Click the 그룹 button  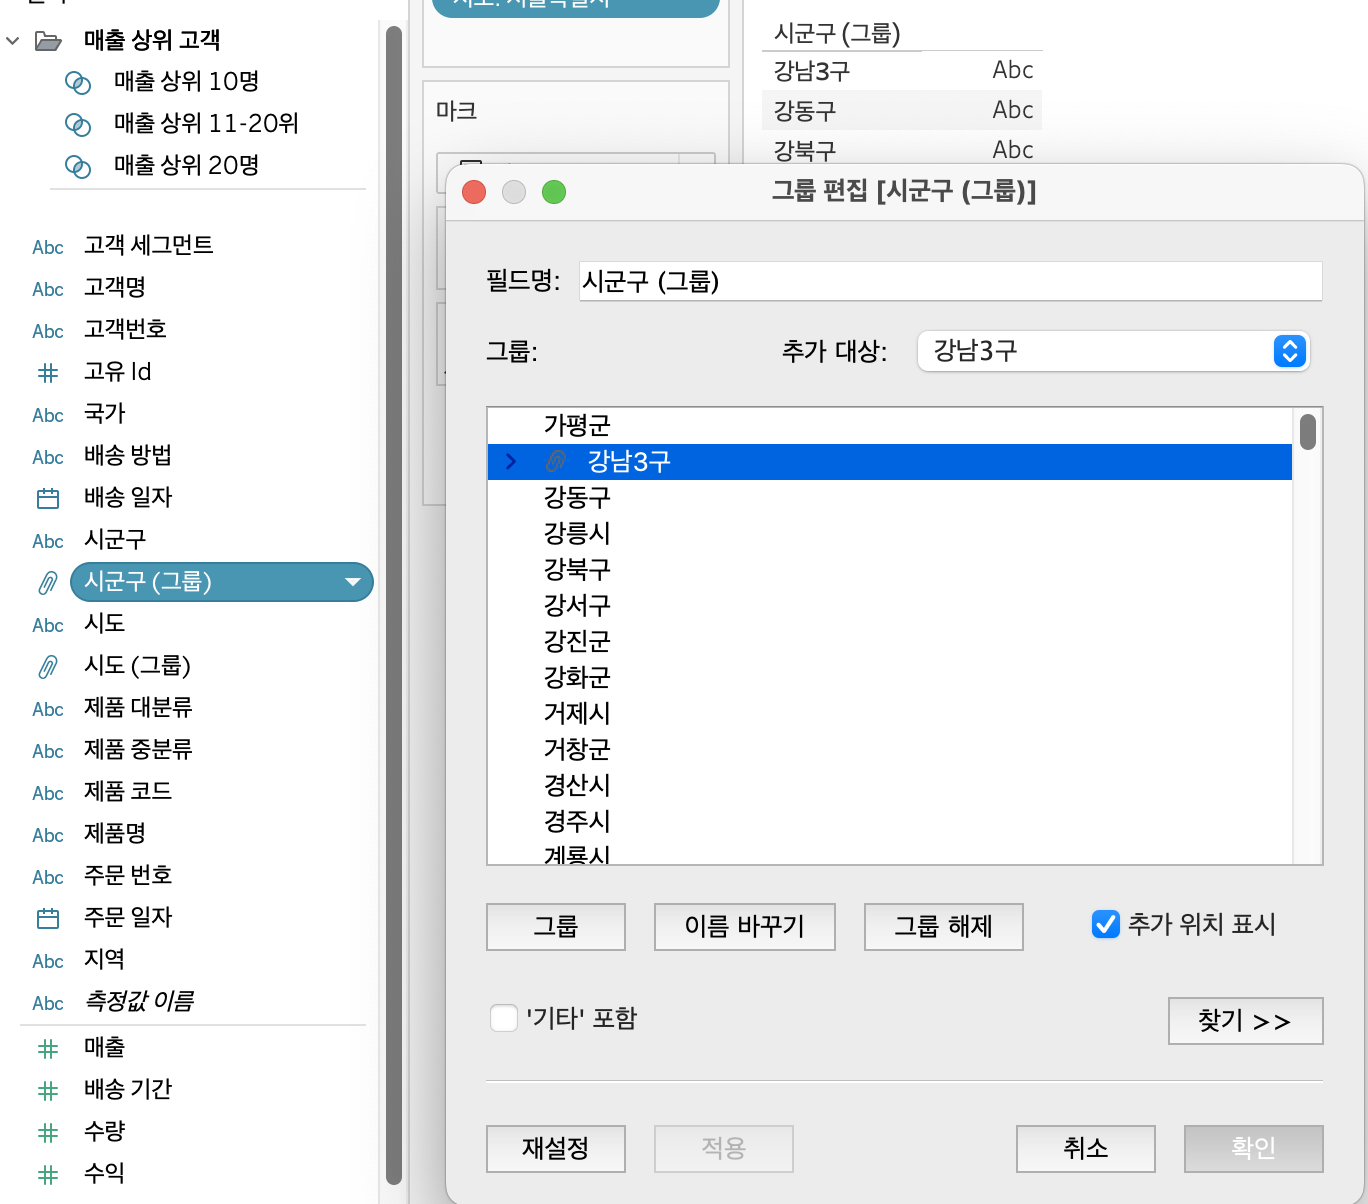(556, 927)
